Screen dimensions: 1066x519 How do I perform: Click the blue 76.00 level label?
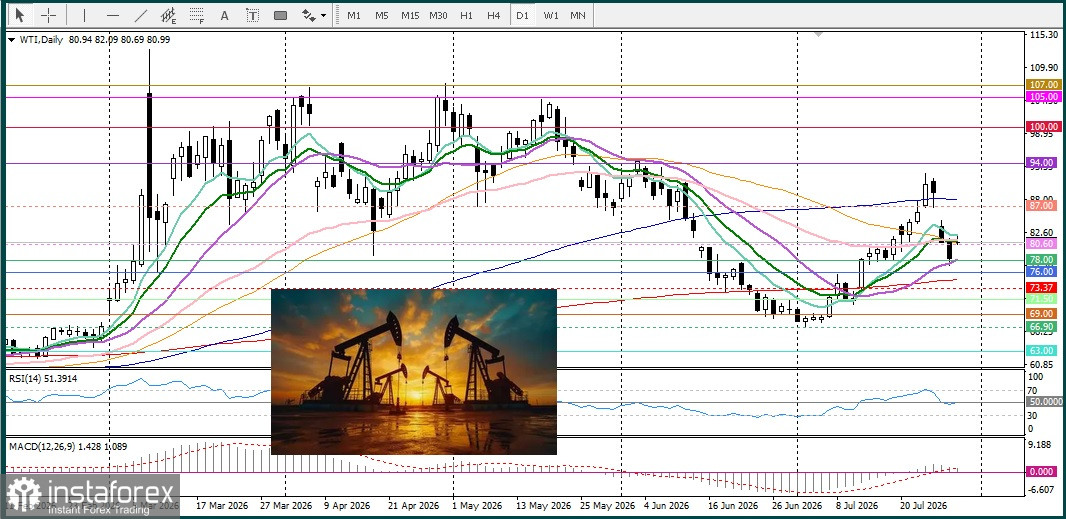click(1043, 271)
